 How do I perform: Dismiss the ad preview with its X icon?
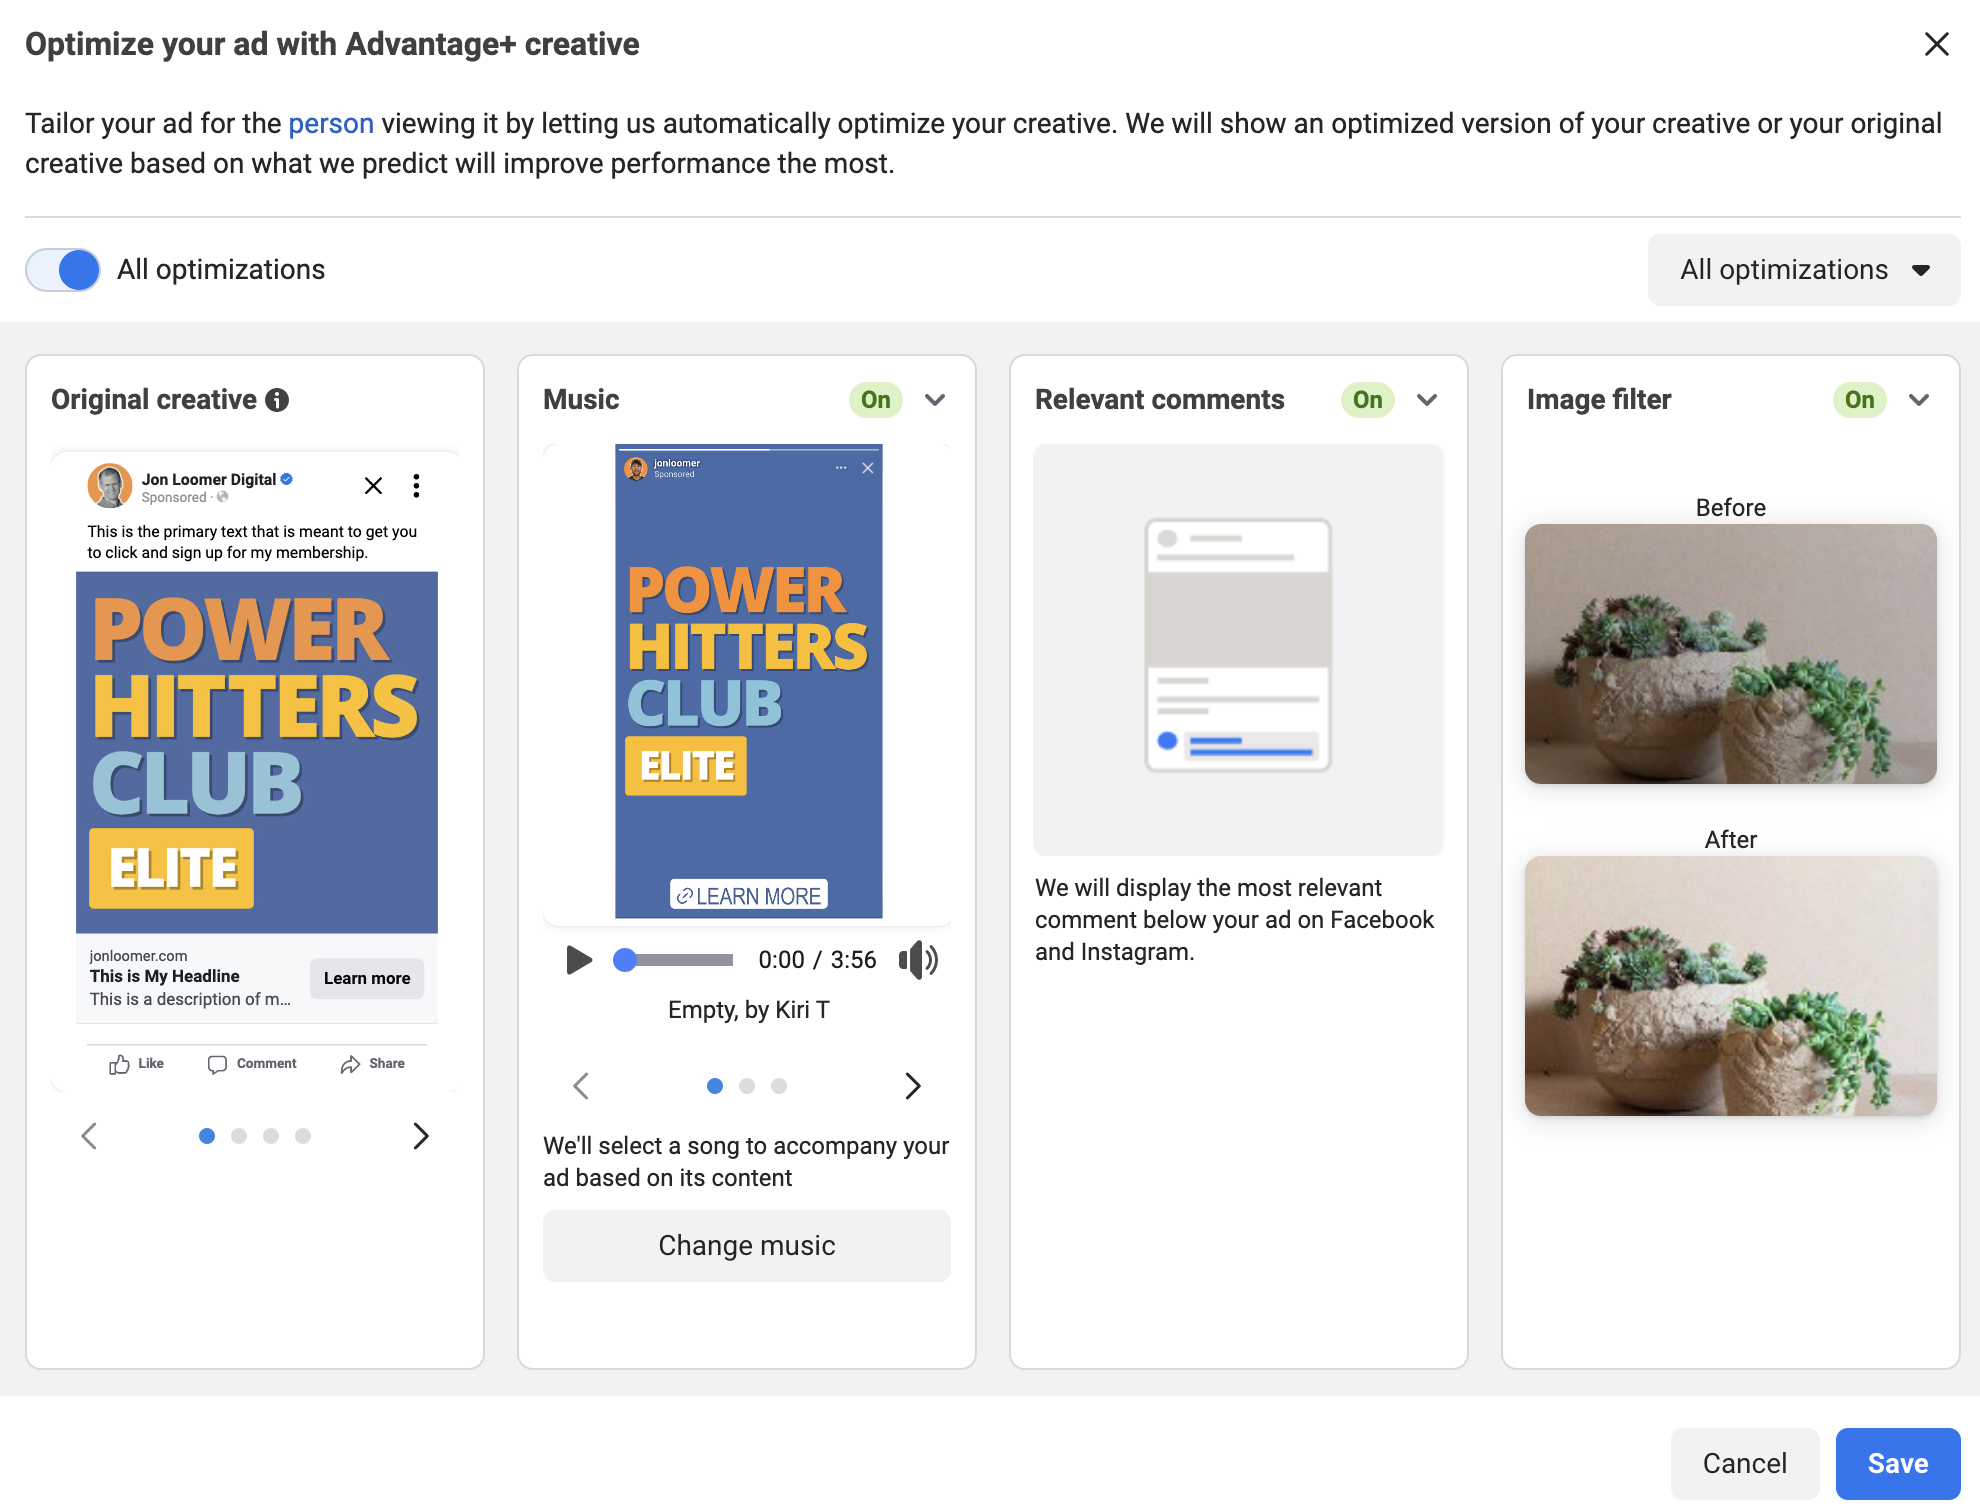coord(373,486)
